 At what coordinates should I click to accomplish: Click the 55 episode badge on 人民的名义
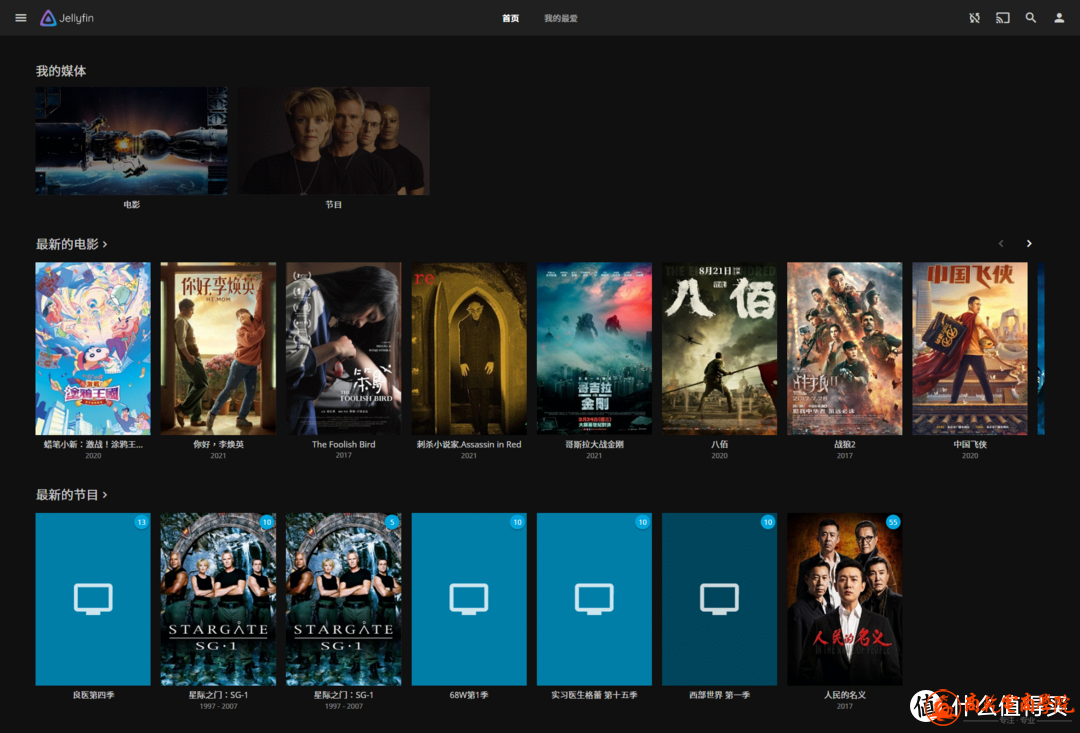(x=893, y=522)
